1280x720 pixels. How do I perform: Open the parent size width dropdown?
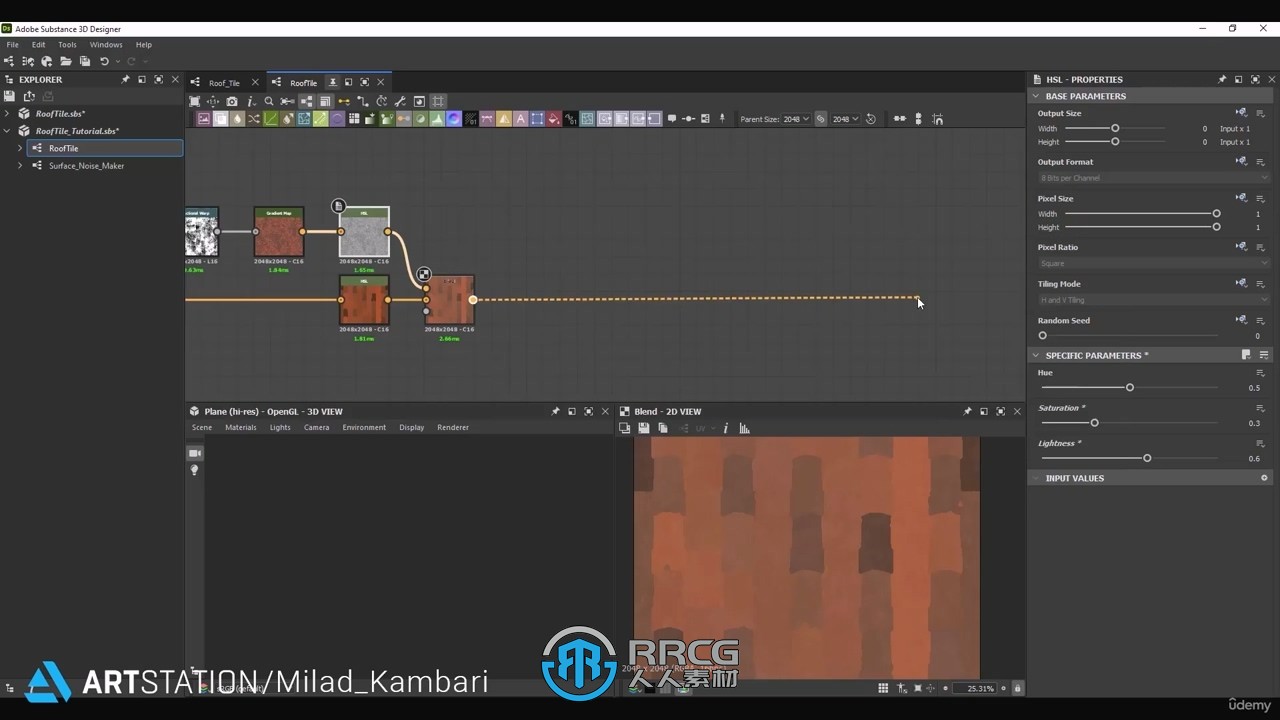click(796, 119)
